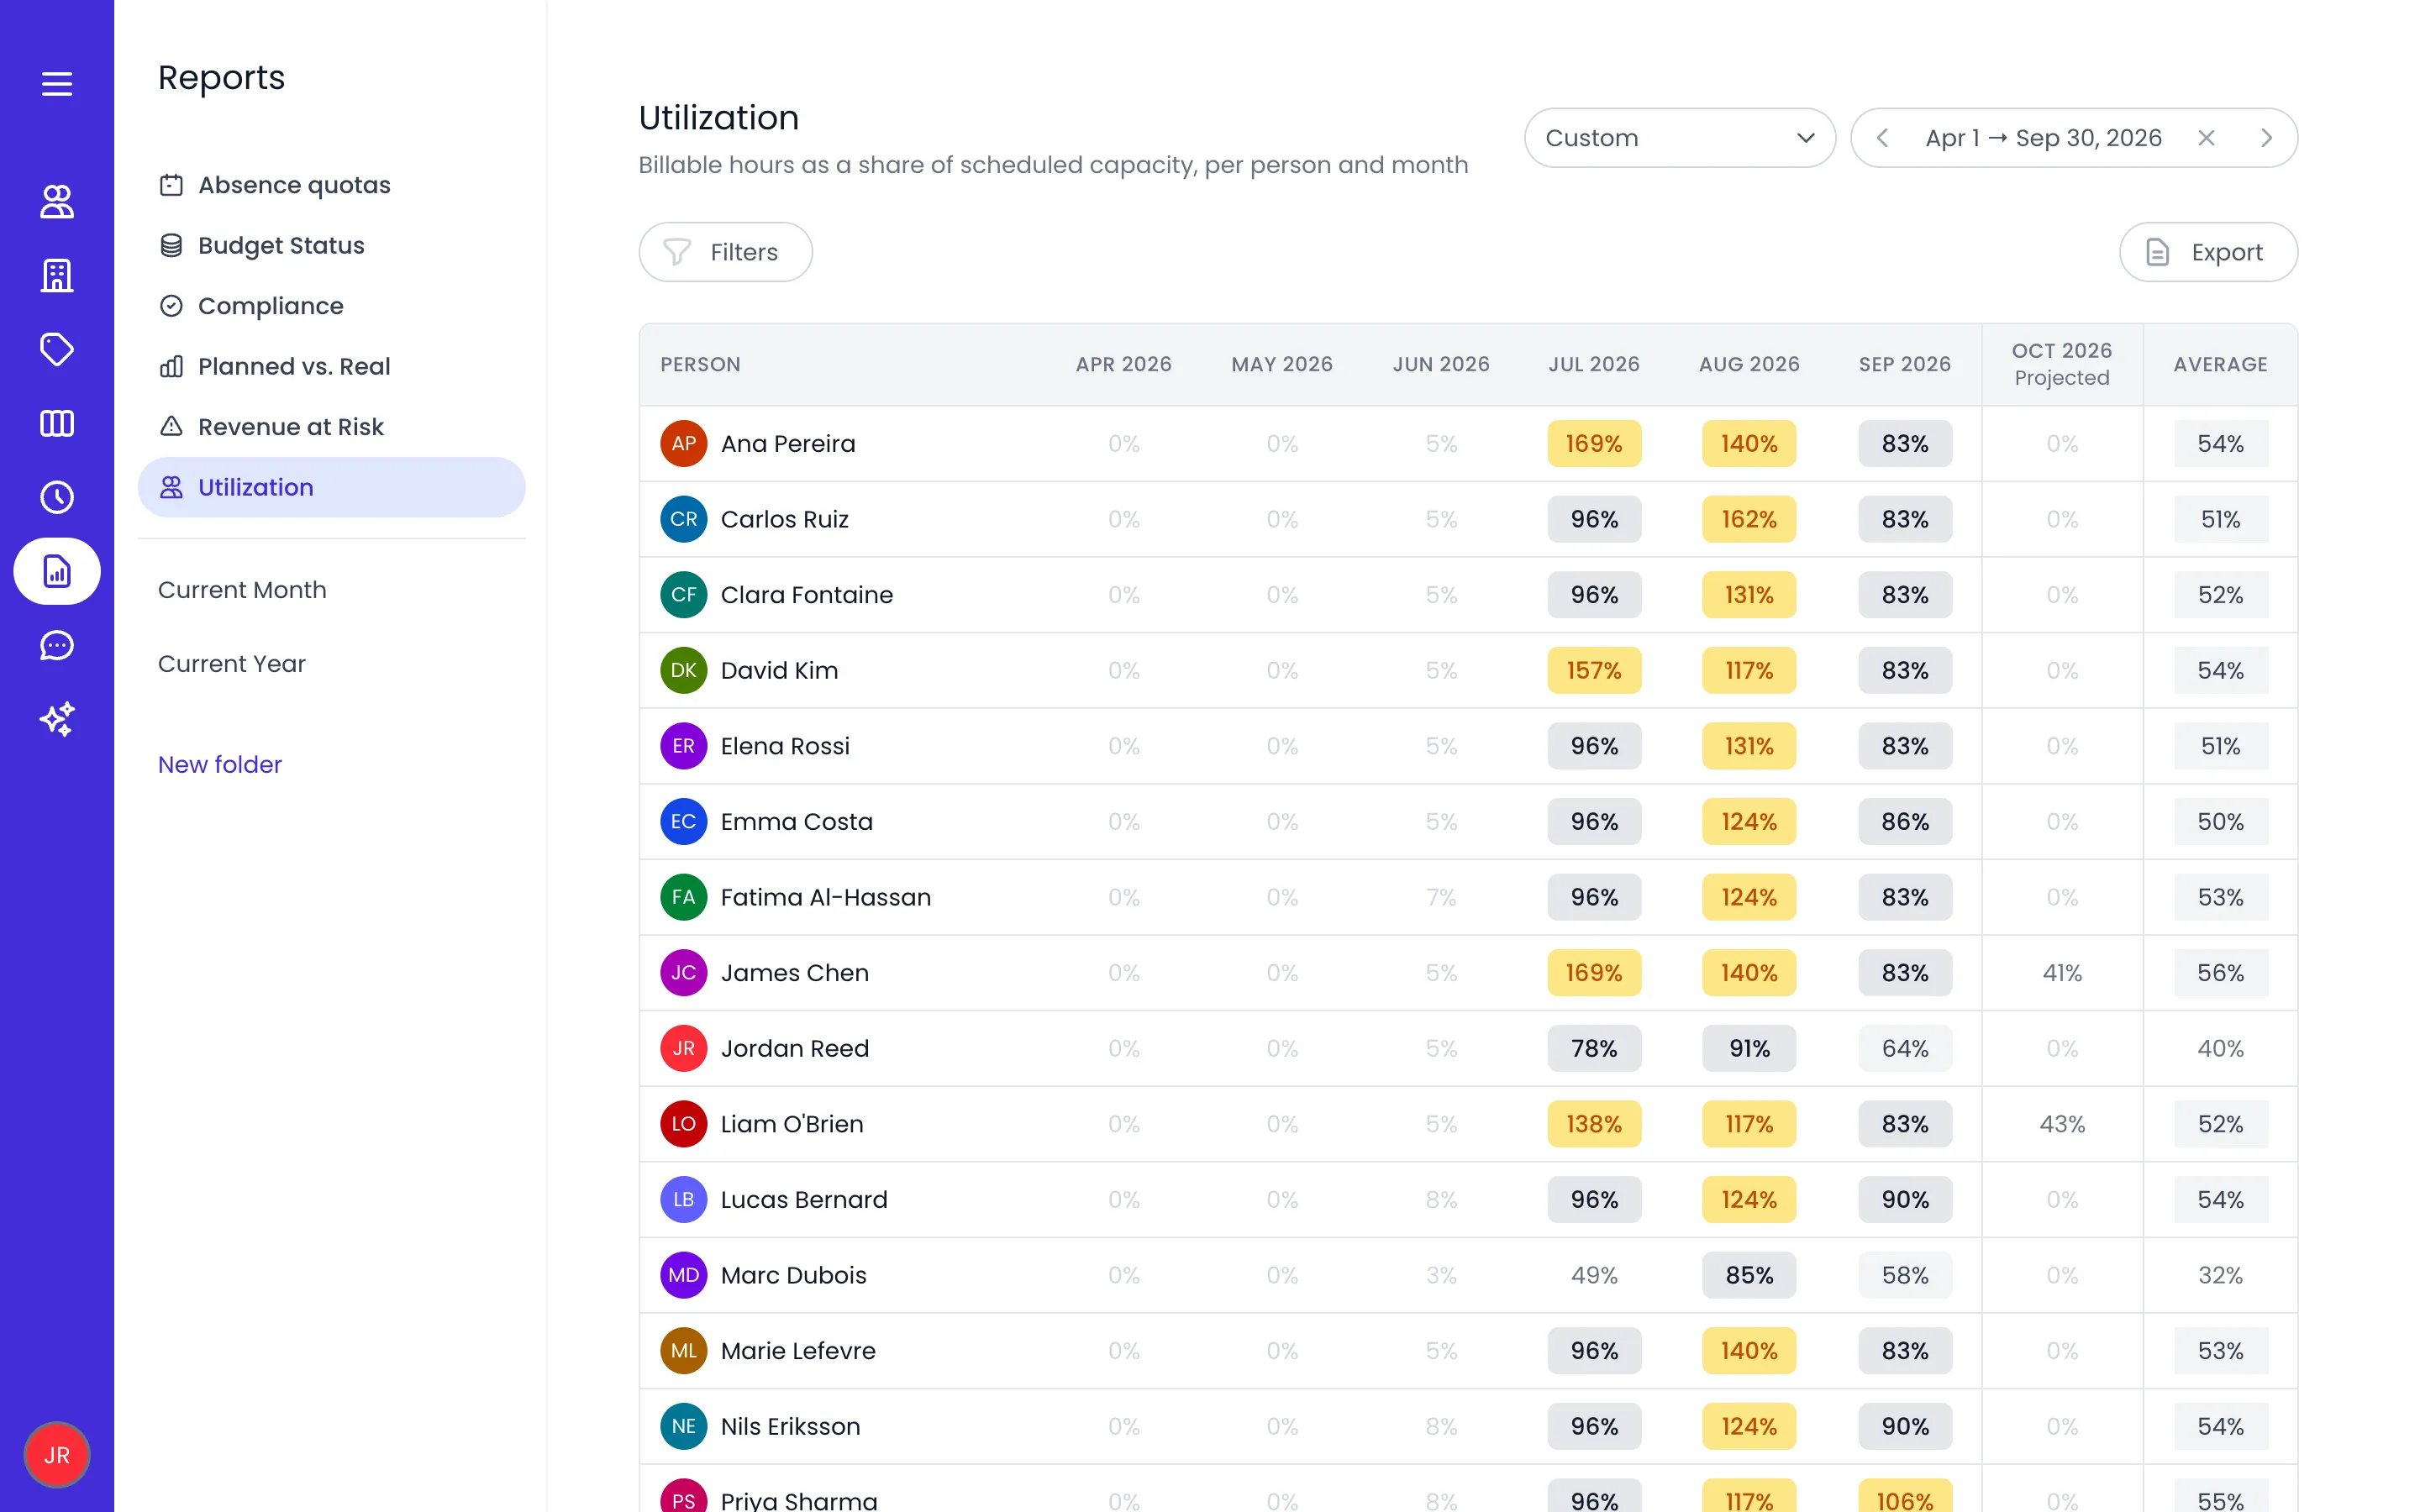This screenshot has width=2420, height=1512.
Task: Click Liam O'Brien's LO avatar
Action: (x=684, y=1124)
